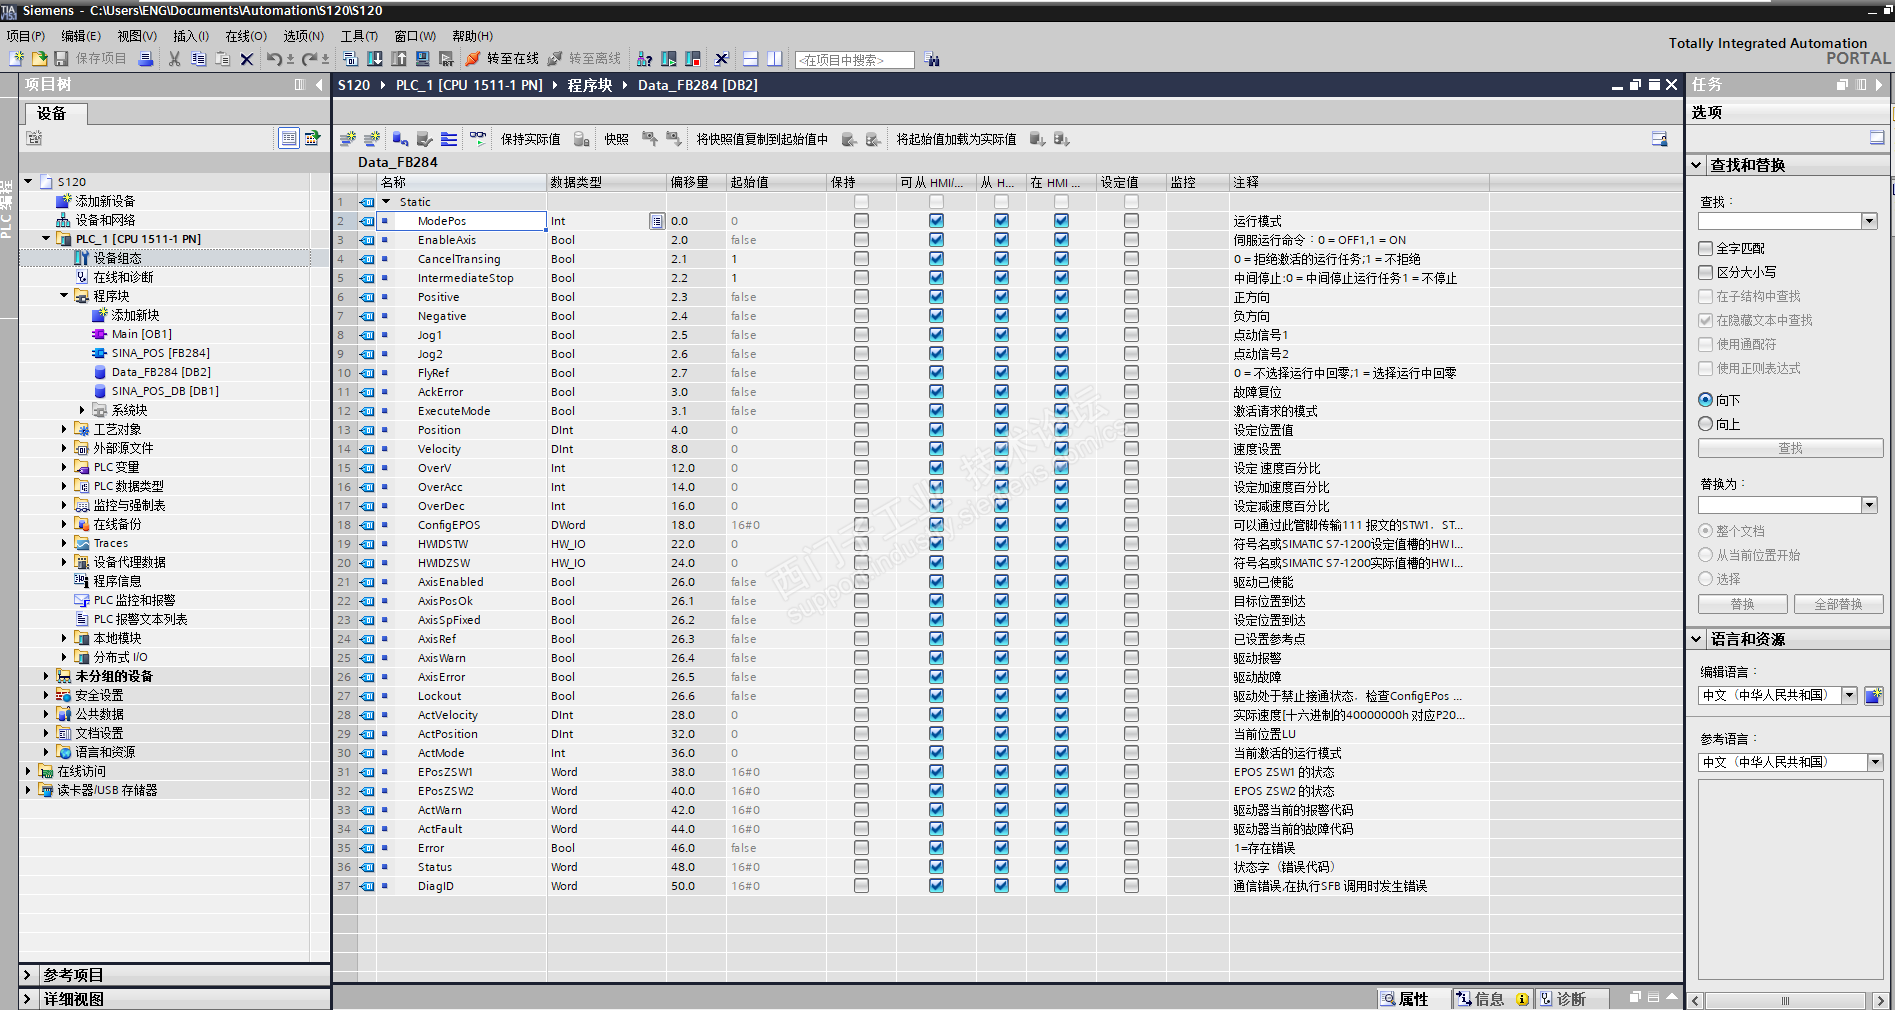Monitor all values with glasses icon
The image size is (1895, 1010).
tap(478, 139)
